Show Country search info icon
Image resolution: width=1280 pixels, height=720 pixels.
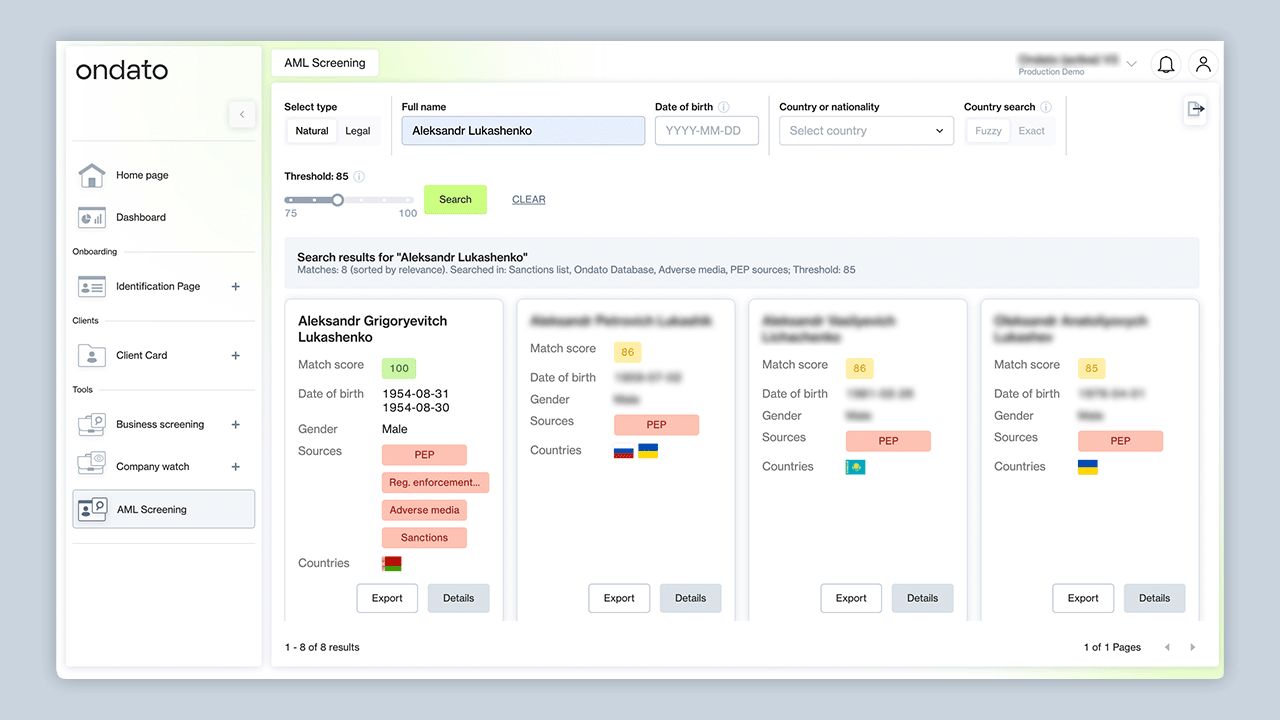click(x=1046, y=107)
